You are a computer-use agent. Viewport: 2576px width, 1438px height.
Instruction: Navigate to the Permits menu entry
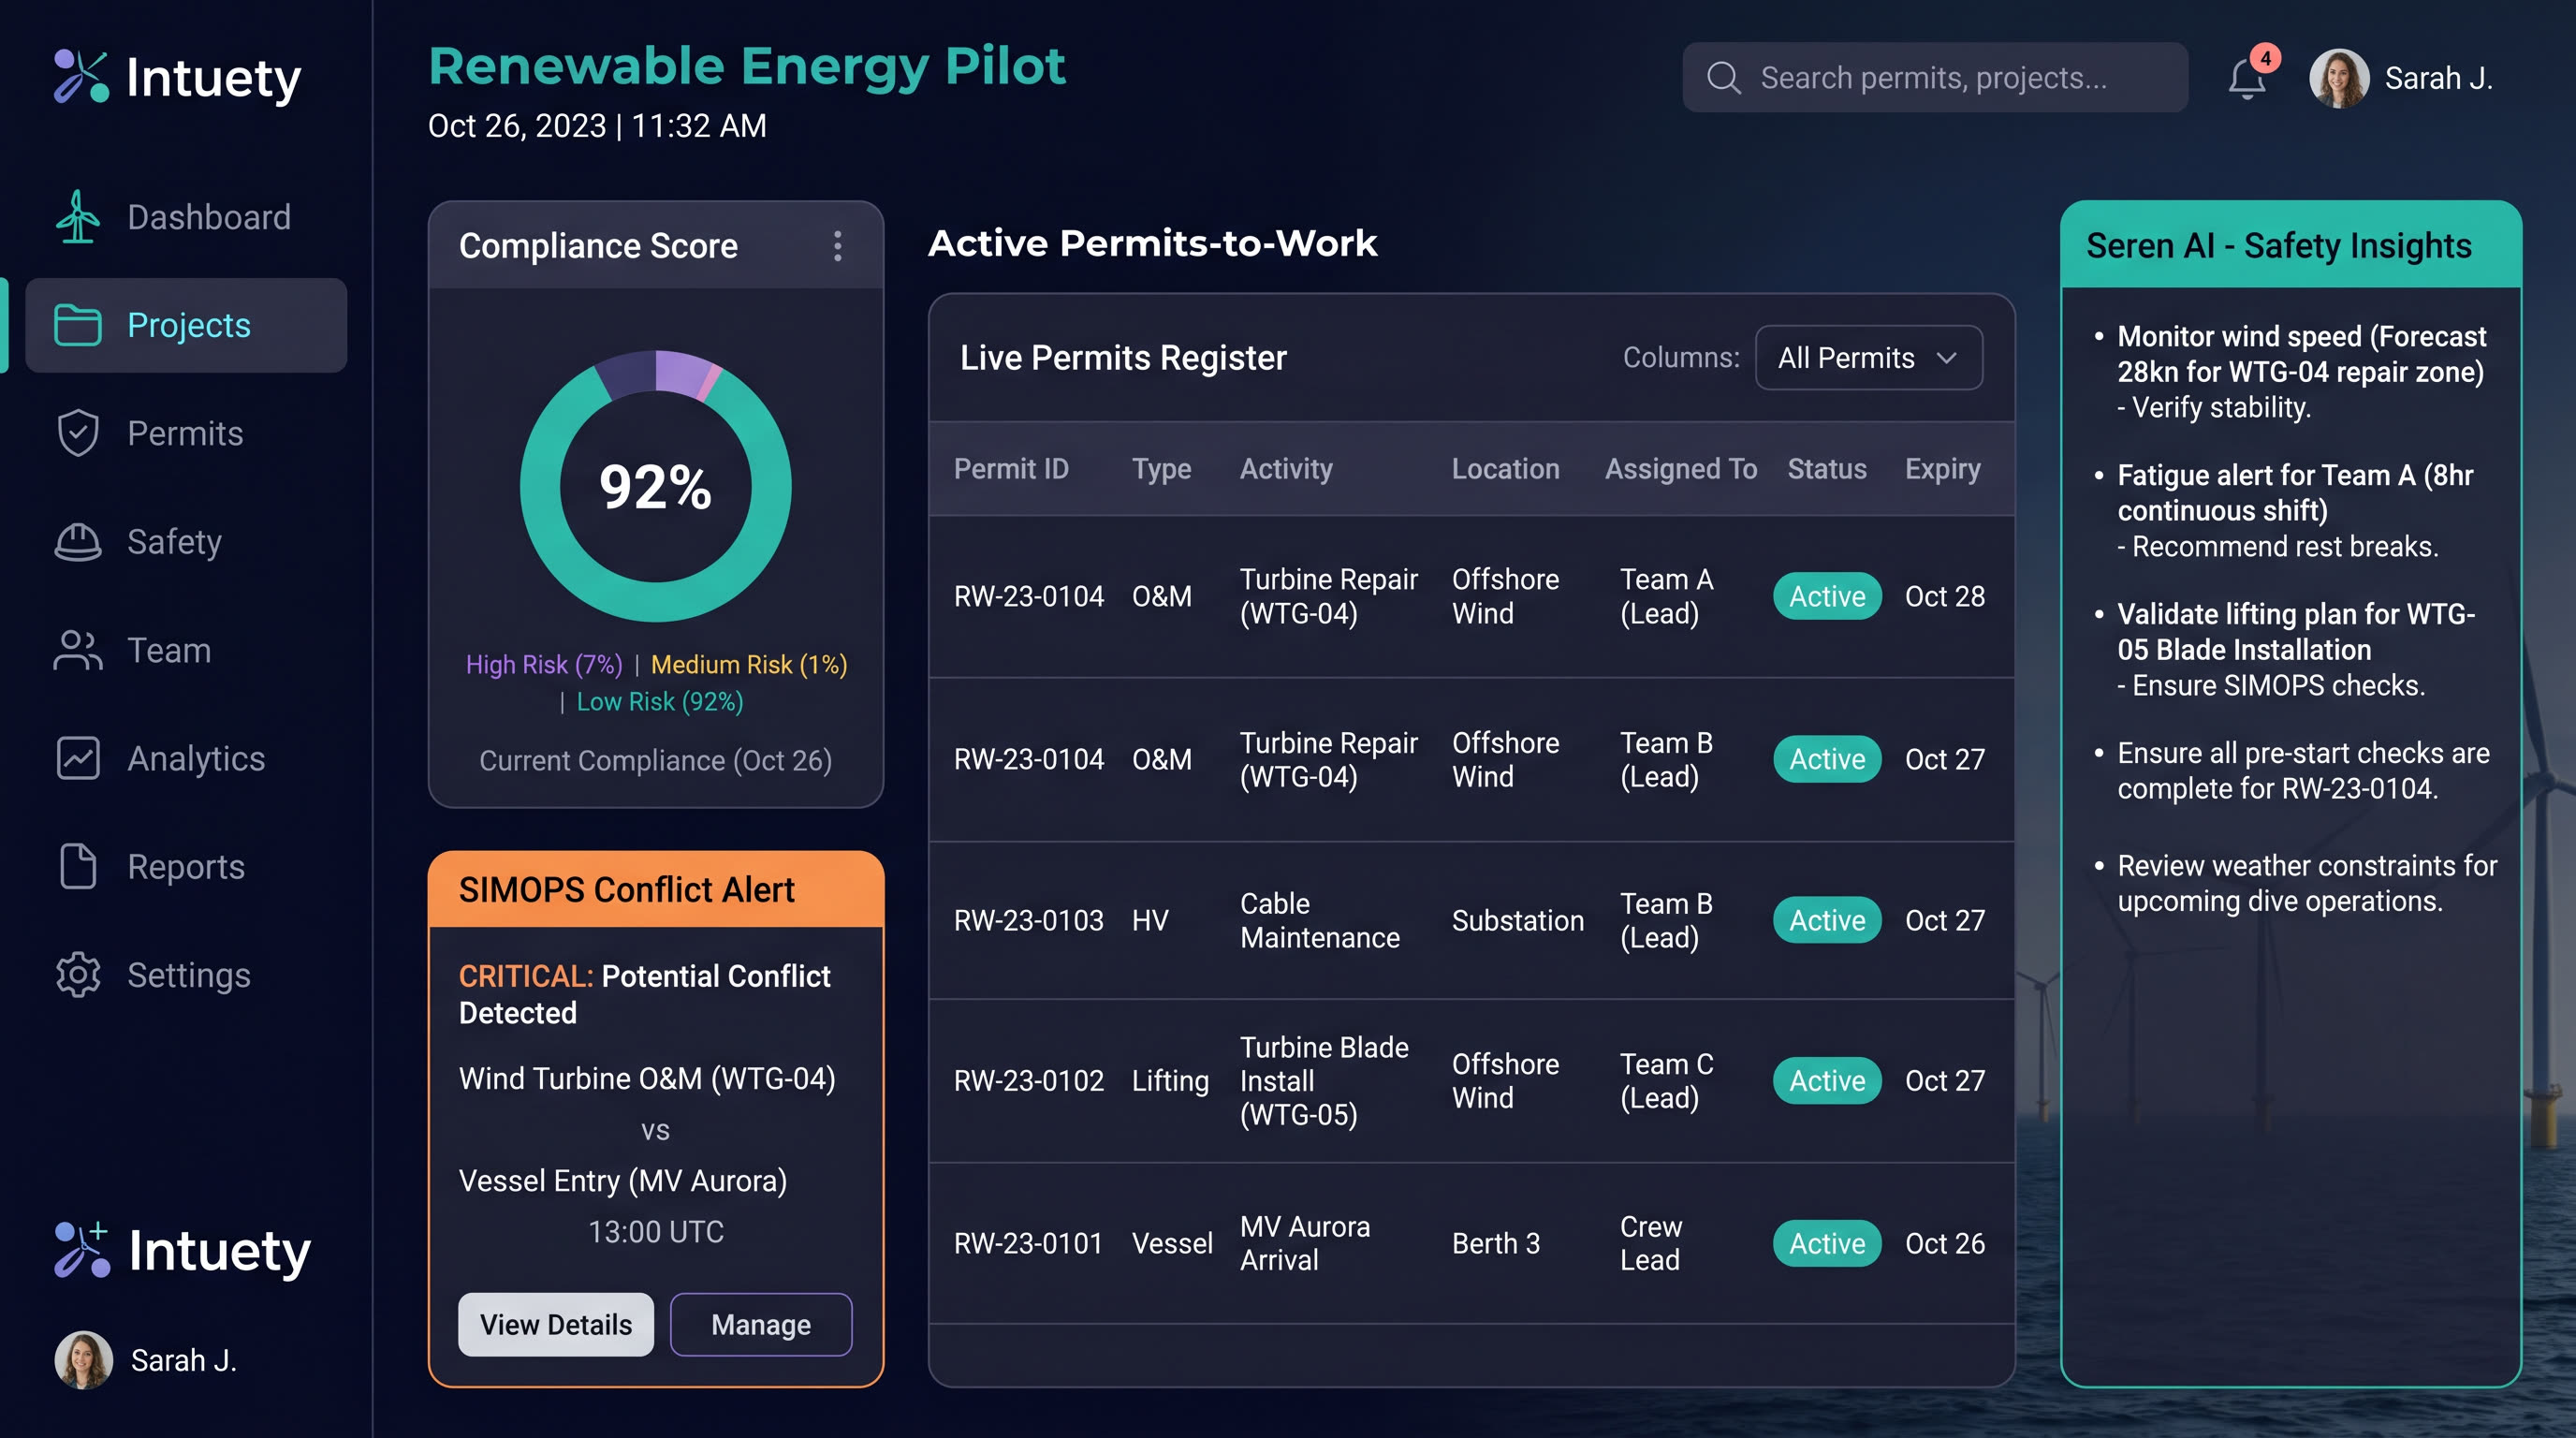coord(185,433)
